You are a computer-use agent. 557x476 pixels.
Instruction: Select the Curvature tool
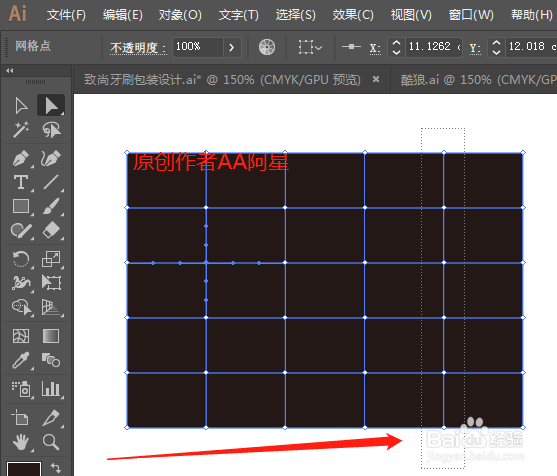[51, 158]
